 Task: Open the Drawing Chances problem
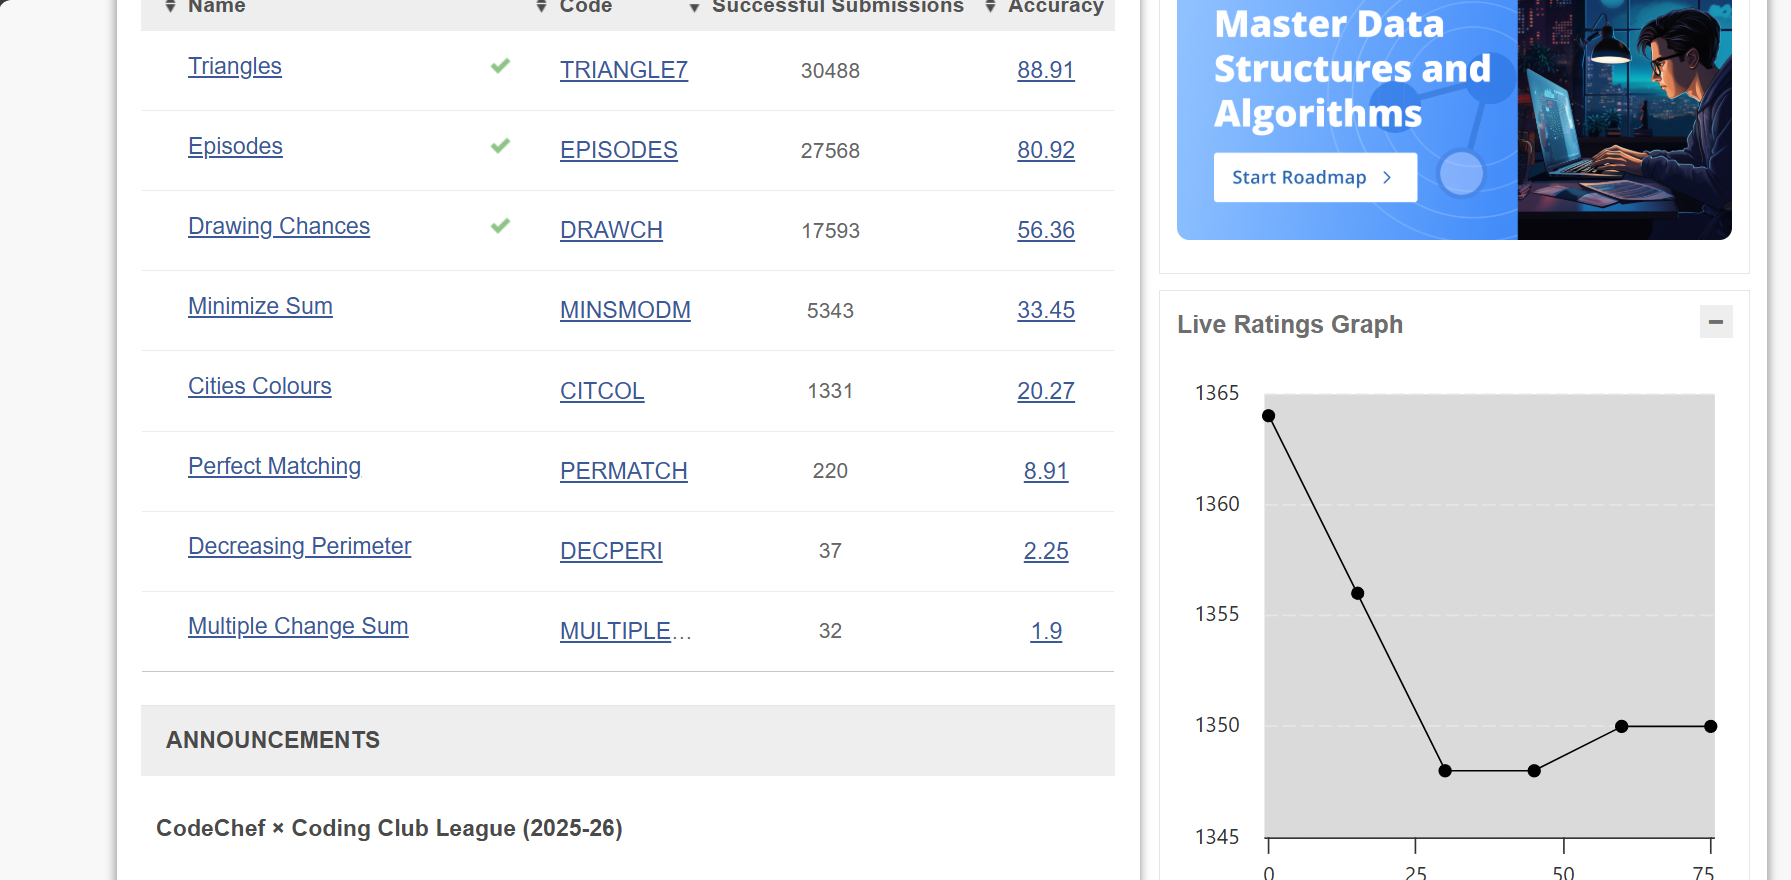click(x=279, y=226)
